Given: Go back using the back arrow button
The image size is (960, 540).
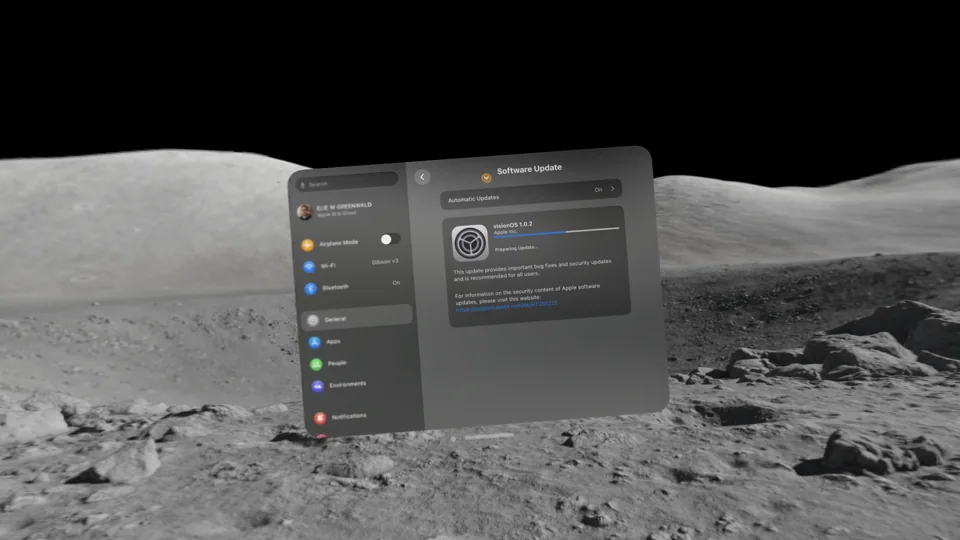Looking at the screenshot, I should (x=422, y=177).
